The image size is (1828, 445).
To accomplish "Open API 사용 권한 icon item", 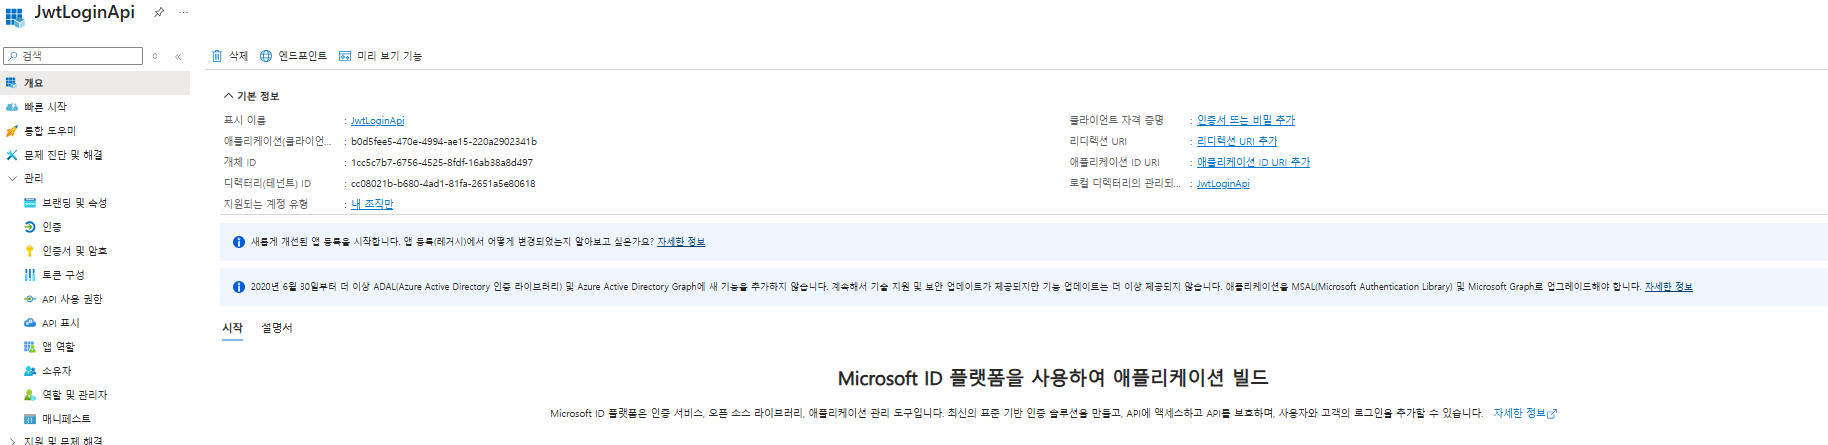I will click(30, 299).
